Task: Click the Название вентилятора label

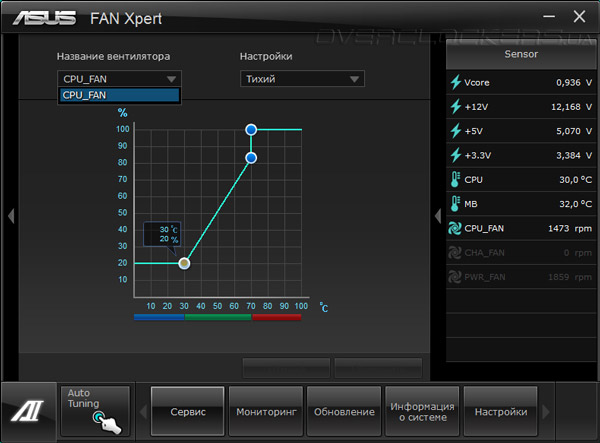Action: click(113, 56)
